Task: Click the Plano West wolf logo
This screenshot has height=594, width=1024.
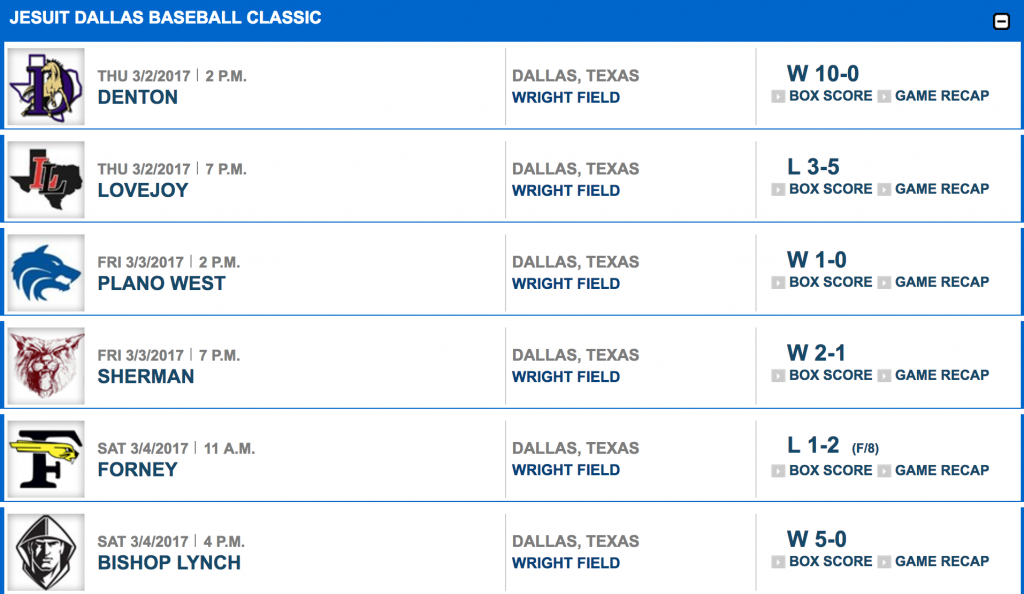Action: point(46,273)
